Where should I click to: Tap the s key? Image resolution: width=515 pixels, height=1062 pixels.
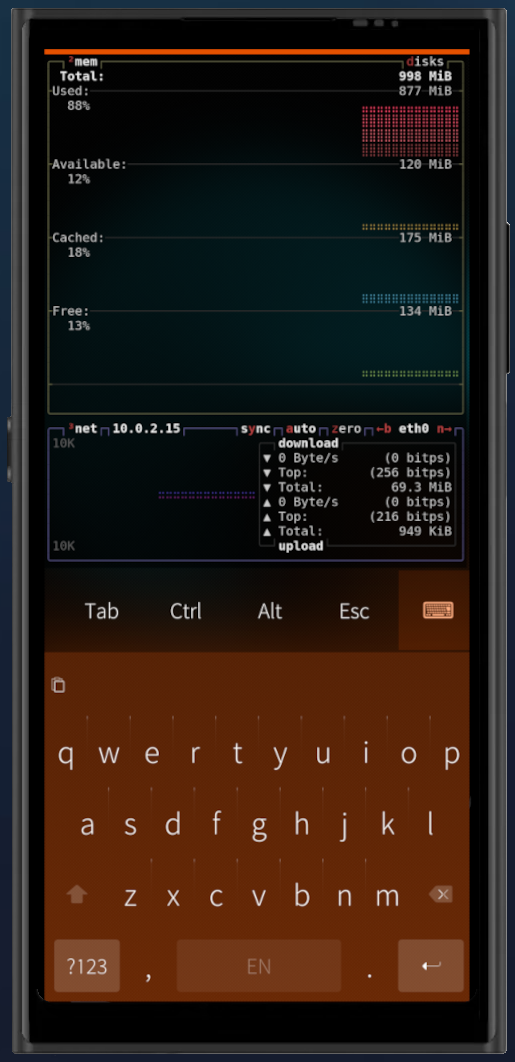(x=130, y=825)
